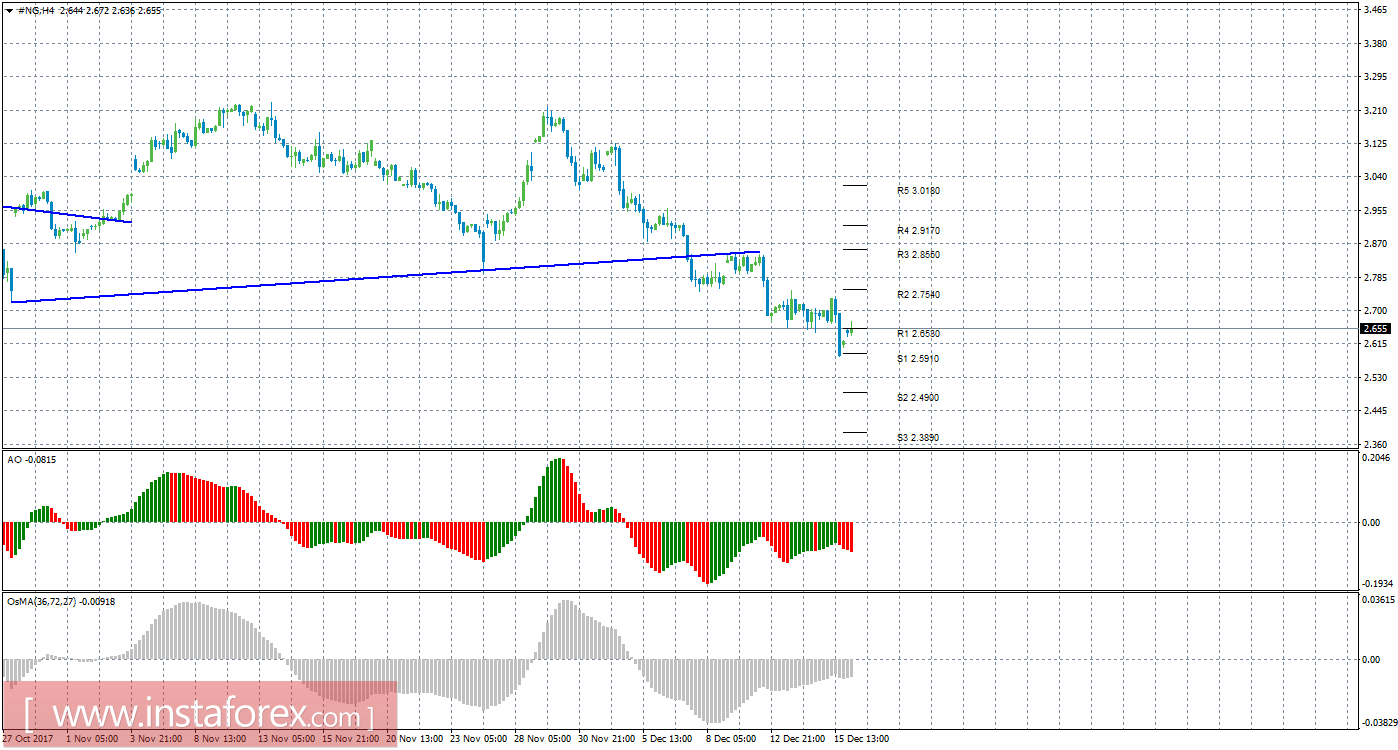Click the 15 Nov 21:00 time label
The image size is (1398, 750).
pyautogui.click(x=350, y=739)
